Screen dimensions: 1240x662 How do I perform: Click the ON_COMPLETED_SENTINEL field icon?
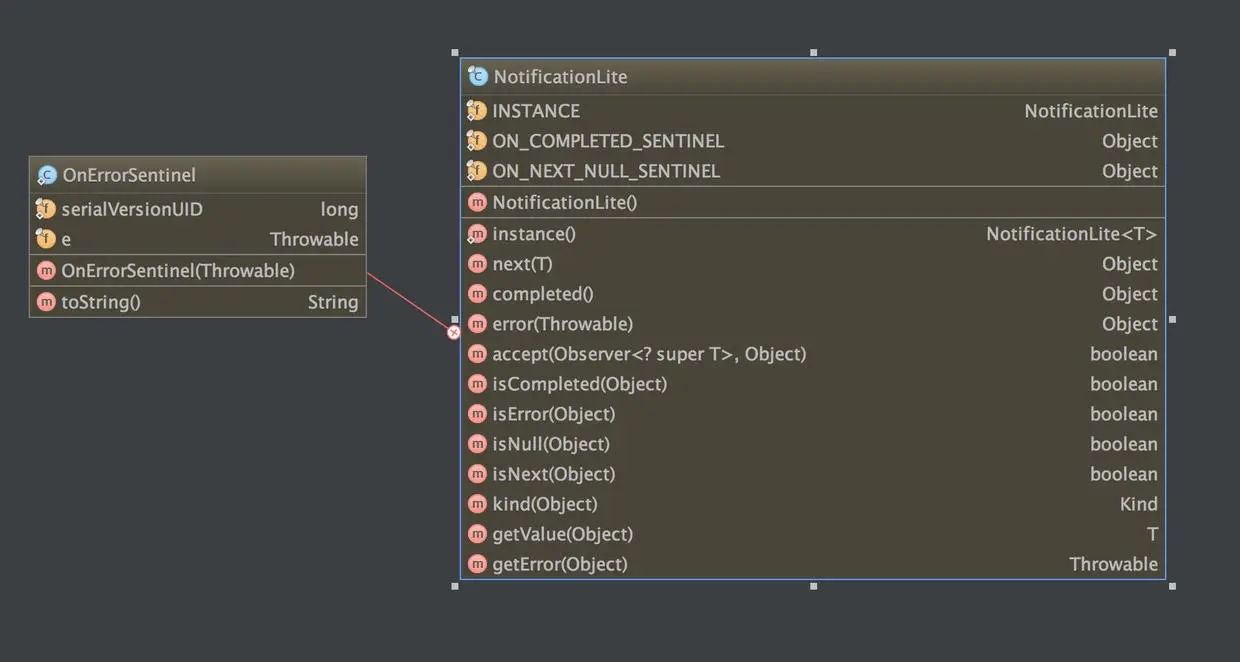[477, 141]
